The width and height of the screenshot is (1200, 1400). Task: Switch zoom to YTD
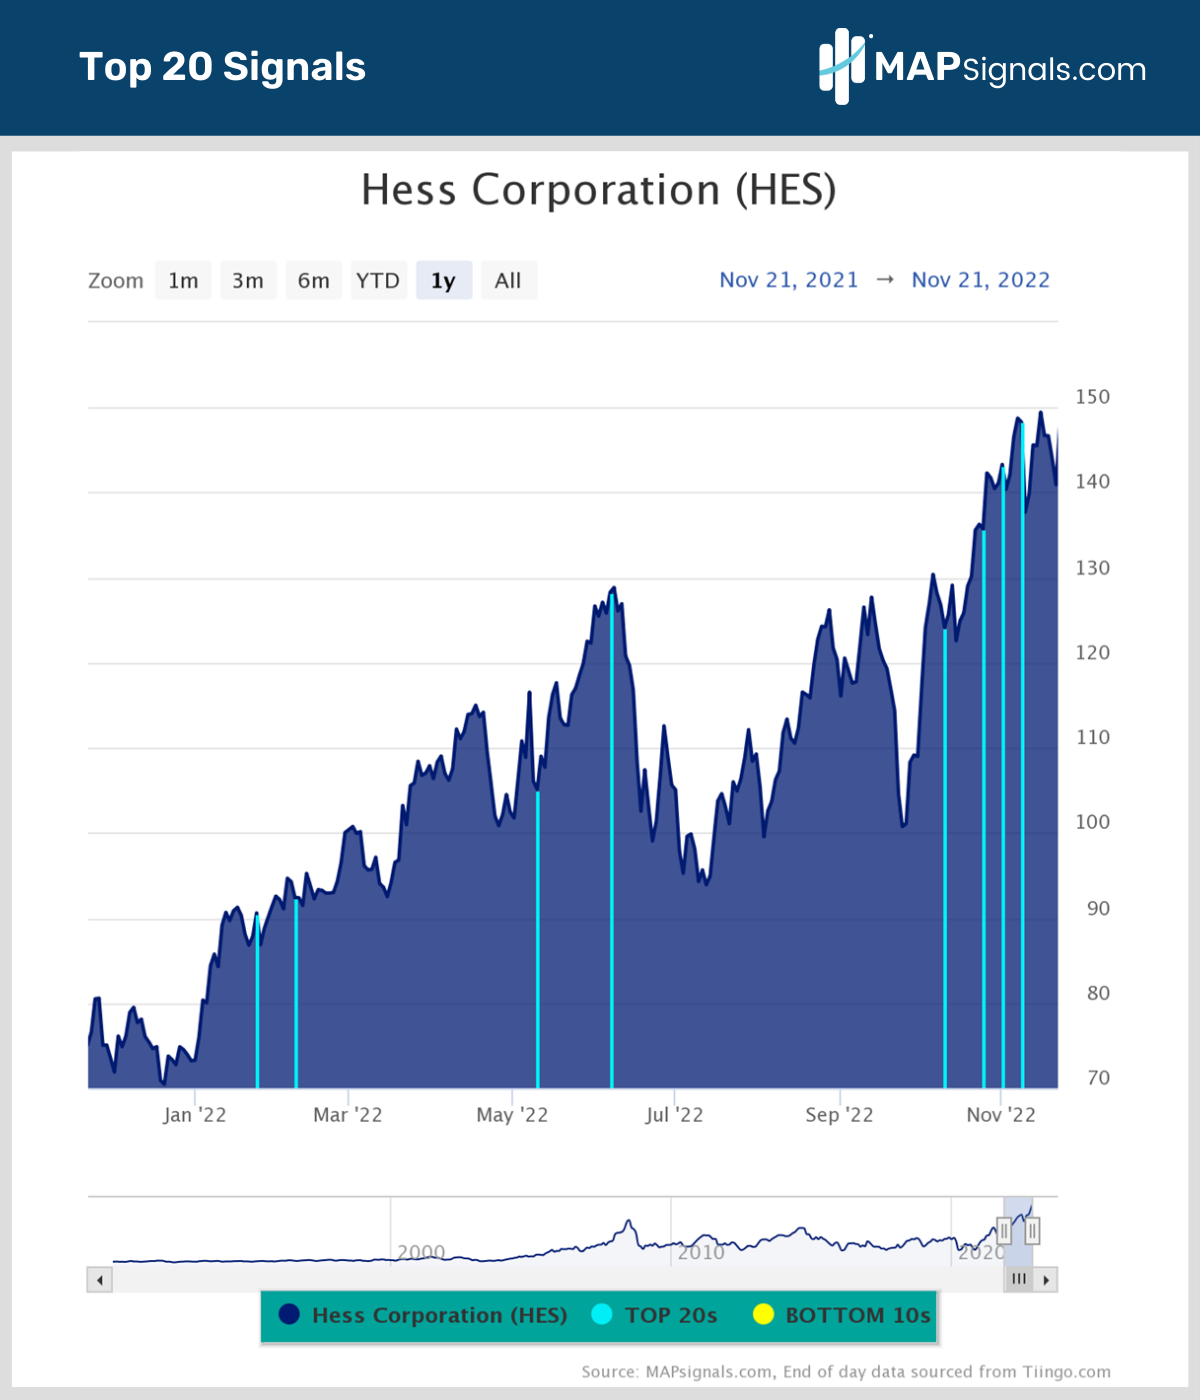[378, 281]
